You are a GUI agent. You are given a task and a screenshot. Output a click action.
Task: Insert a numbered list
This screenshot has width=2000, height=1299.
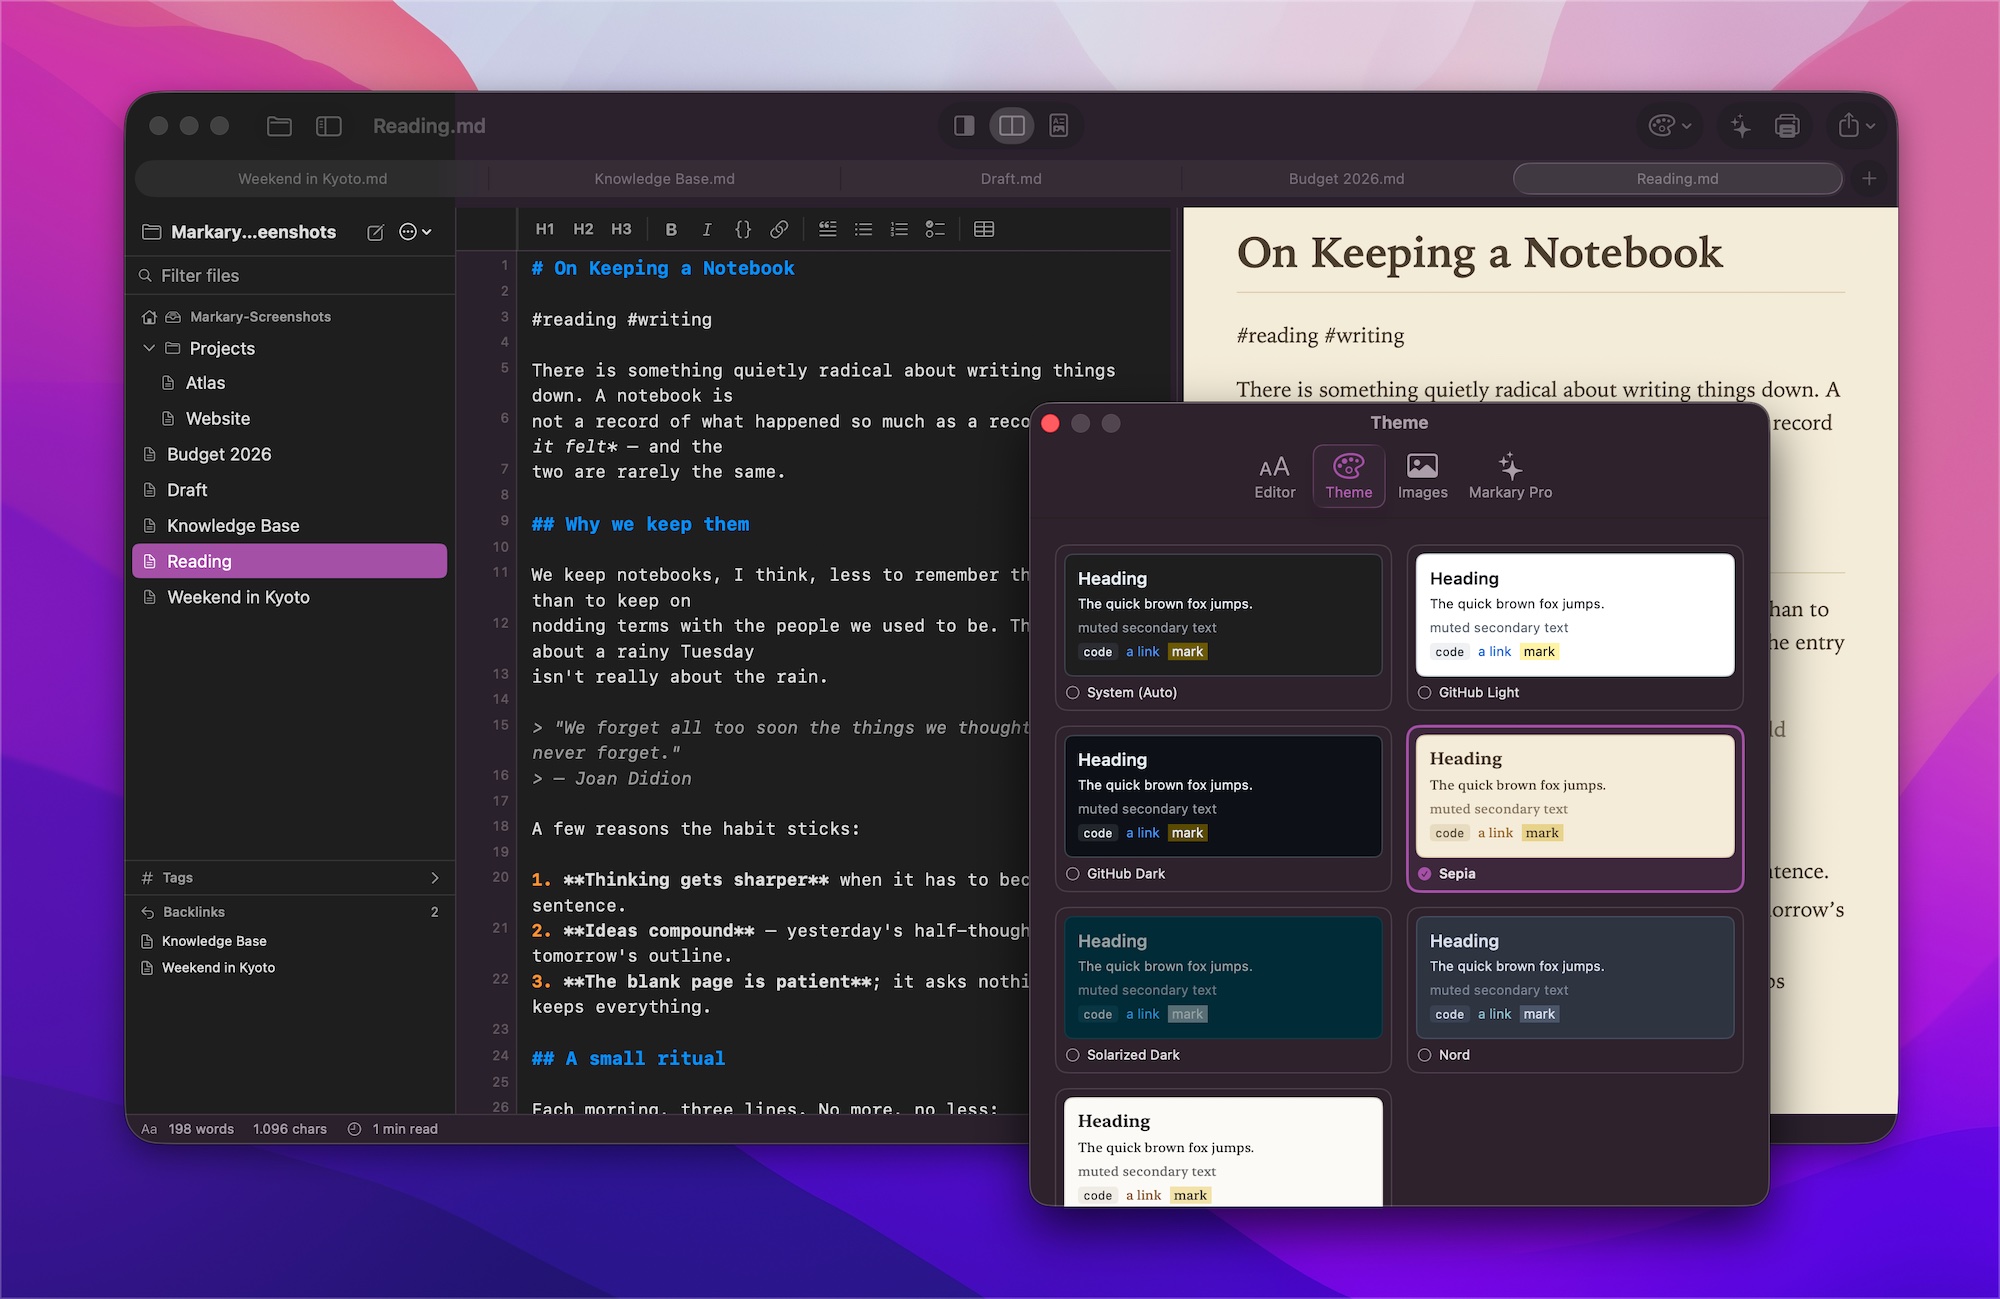pos(900,229)
